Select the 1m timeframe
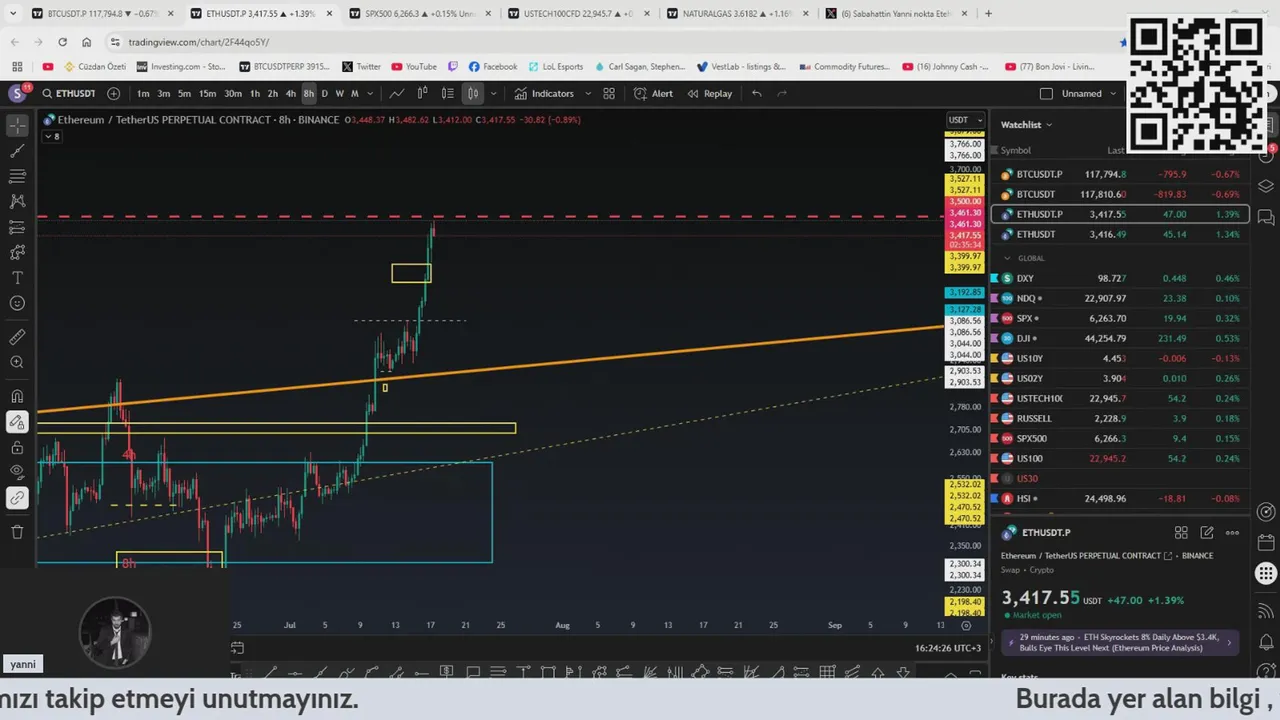Screen dimensions: 1280x720 coord(143,93)
